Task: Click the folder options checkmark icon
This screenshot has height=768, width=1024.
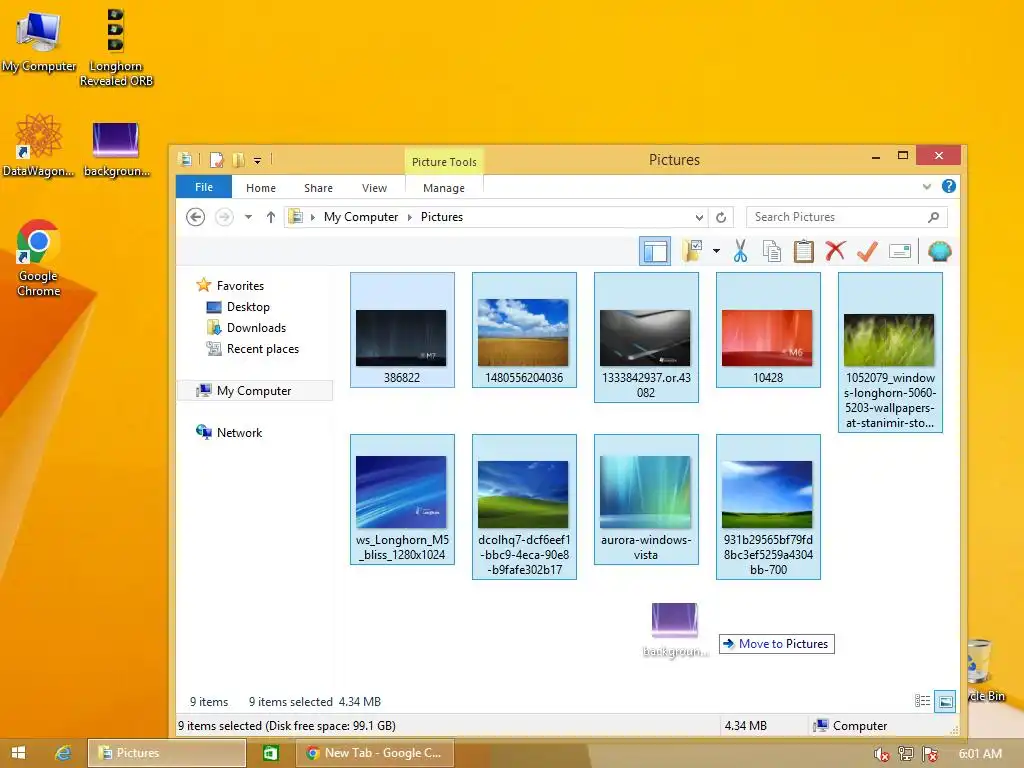Action: [692, 251]
